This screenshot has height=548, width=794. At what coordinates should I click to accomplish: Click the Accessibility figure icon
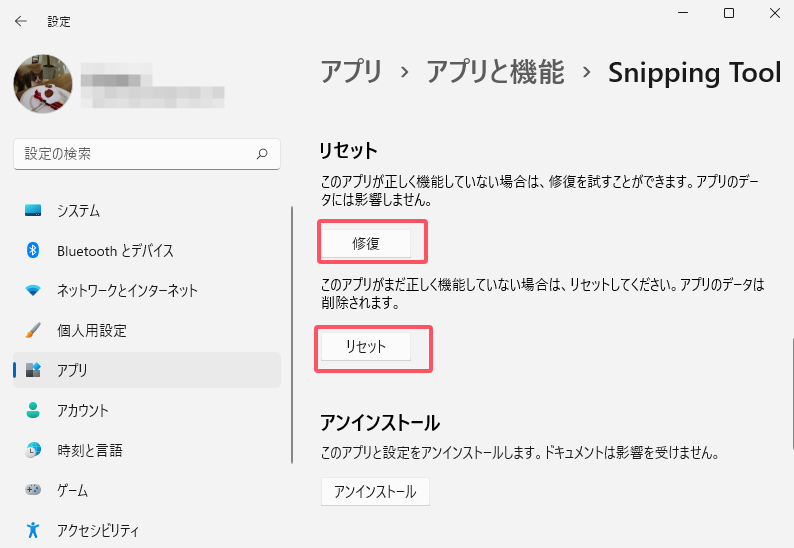tap(33, 530)
